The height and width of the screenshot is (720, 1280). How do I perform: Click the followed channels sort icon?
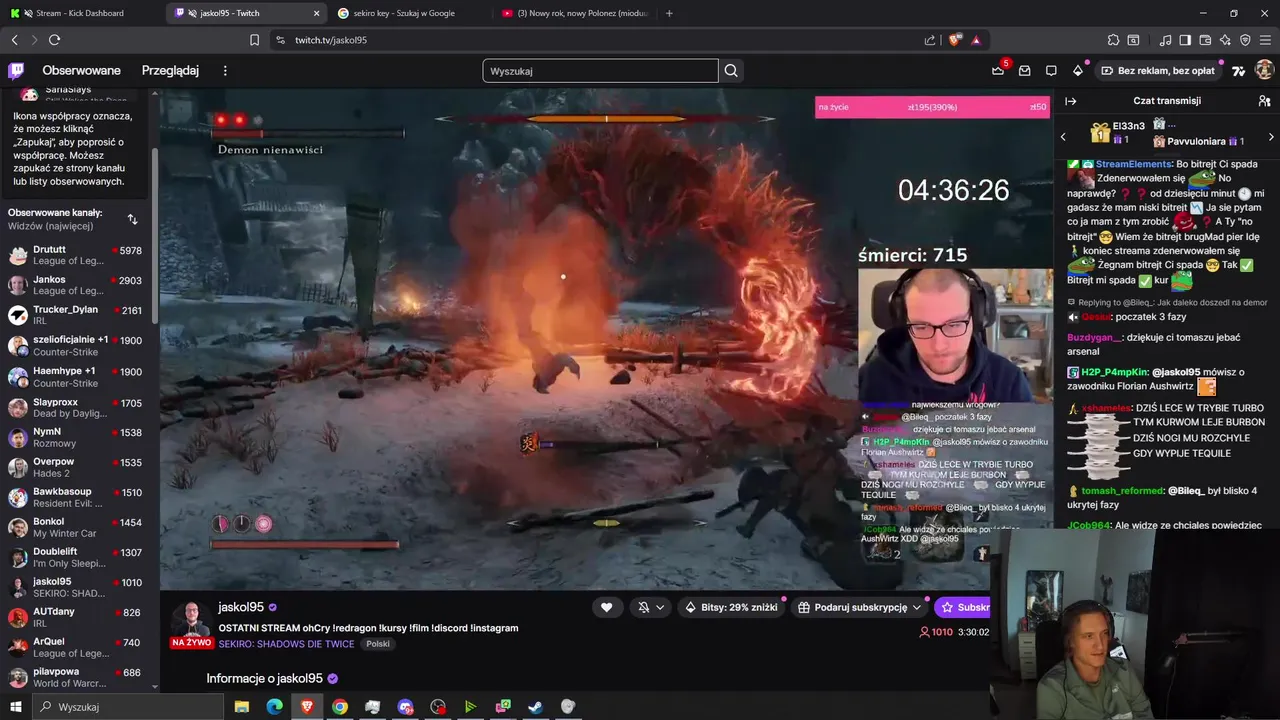coord(132,219)
